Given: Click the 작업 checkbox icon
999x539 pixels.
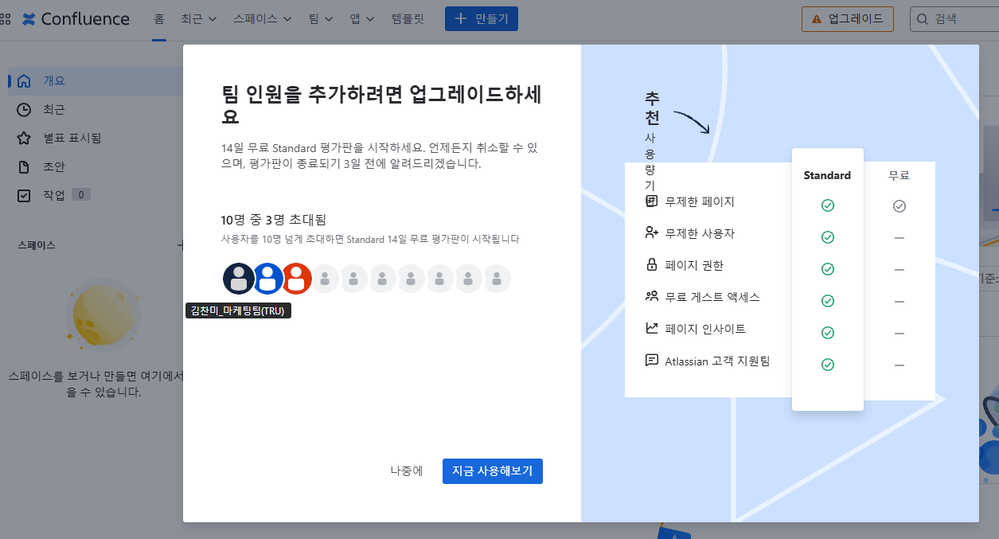Looking at the screenshot, I should 24,196.
